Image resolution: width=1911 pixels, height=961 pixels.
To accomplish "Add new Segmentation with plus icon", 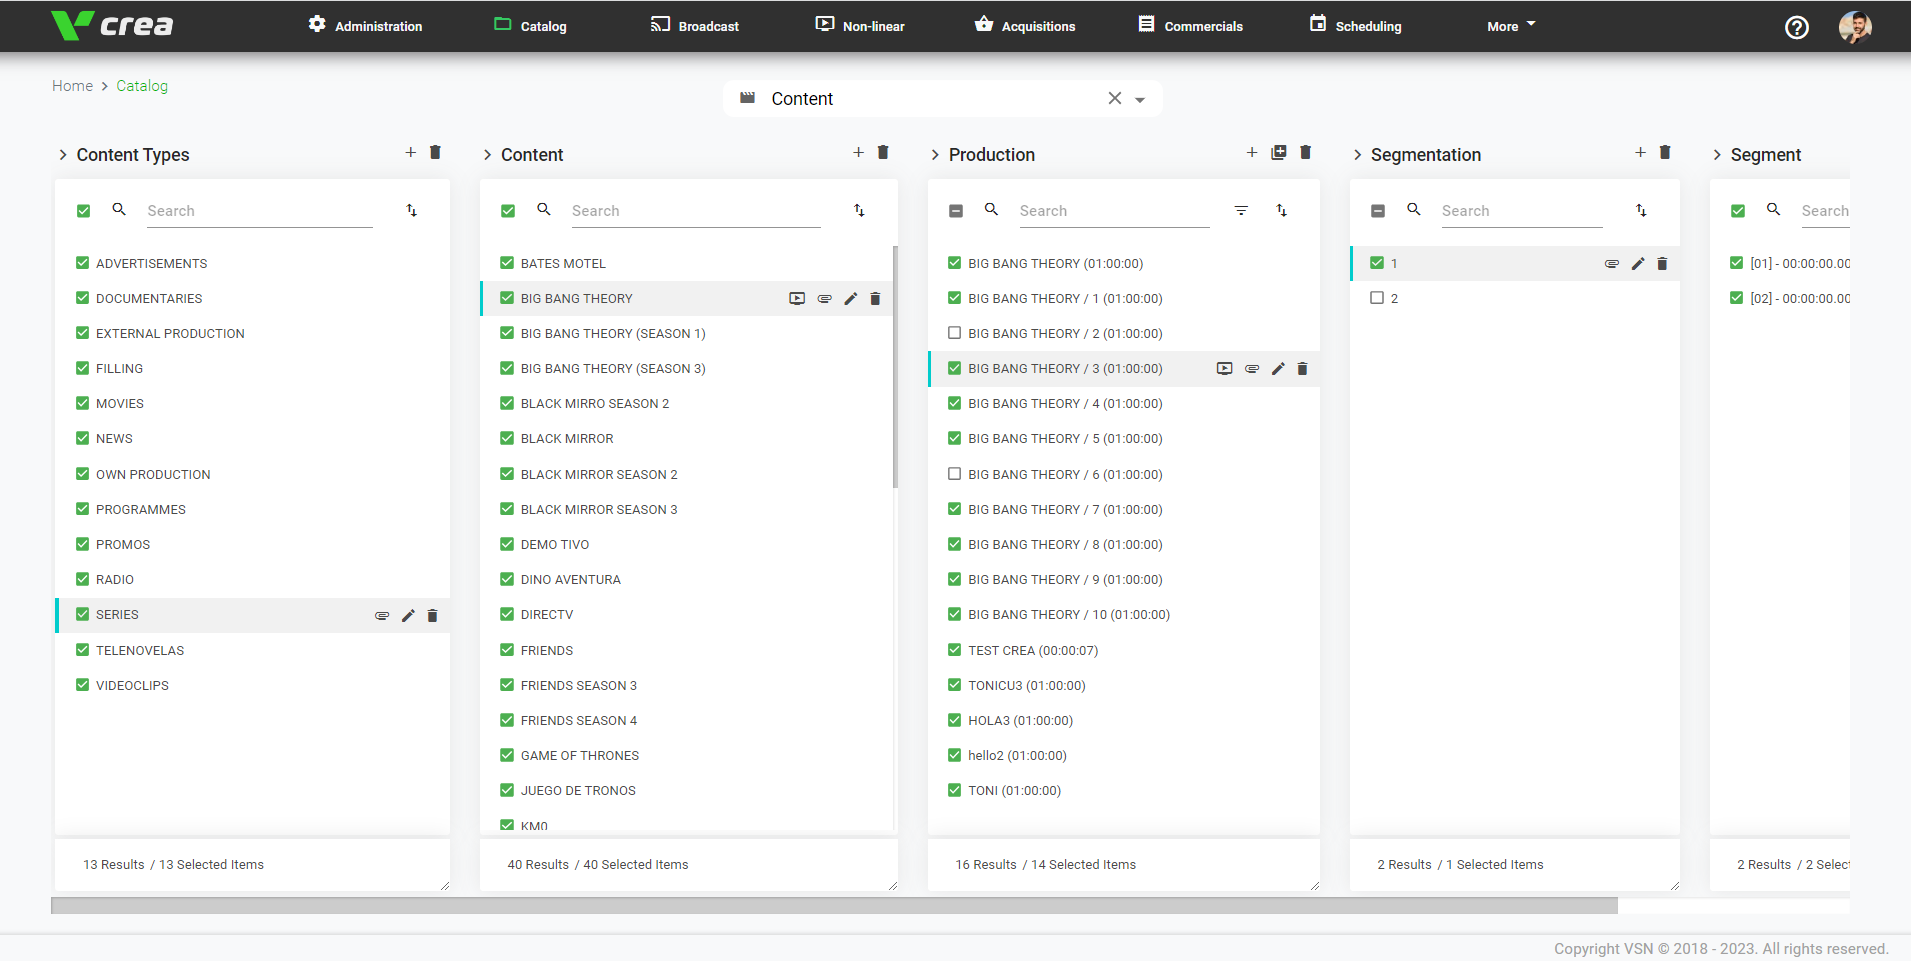I will (1640, 152).
